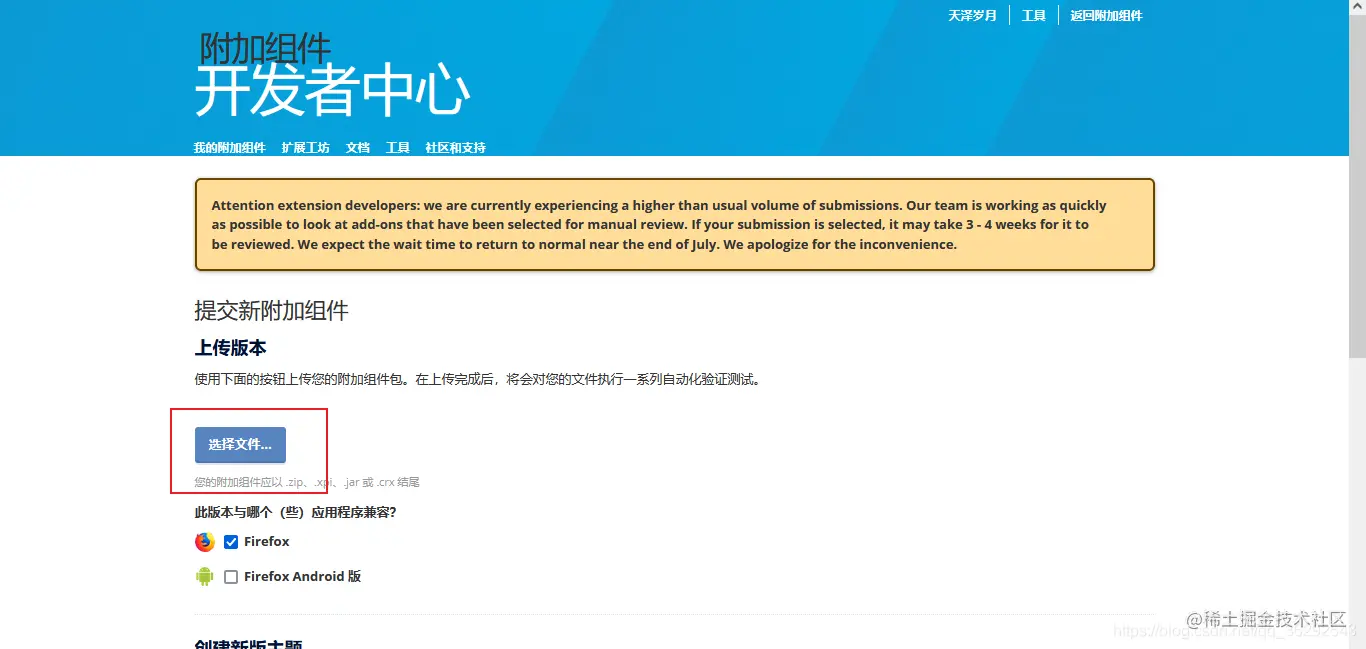Open the 我的附加组件 navigation item

click(x=230, y=148)
